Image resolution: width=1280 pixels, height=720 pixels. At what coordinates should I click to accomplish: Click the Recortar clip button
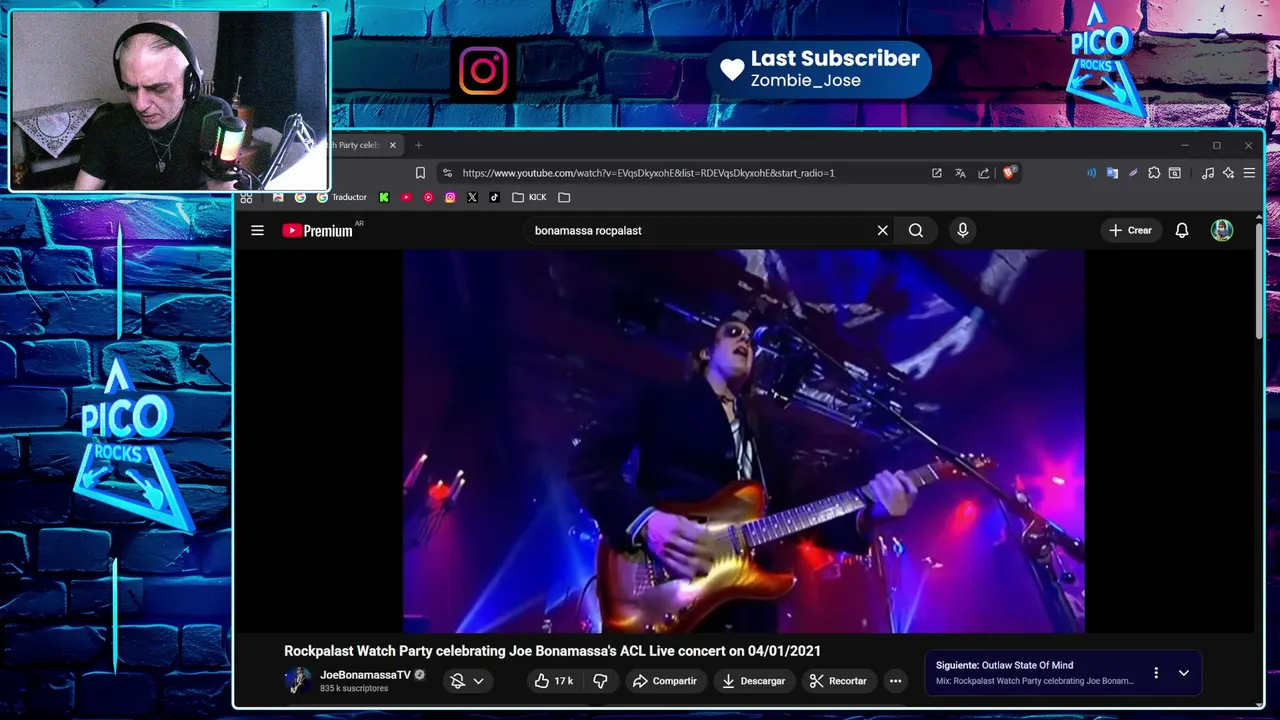pyautogui.click(x=838, y=681)
